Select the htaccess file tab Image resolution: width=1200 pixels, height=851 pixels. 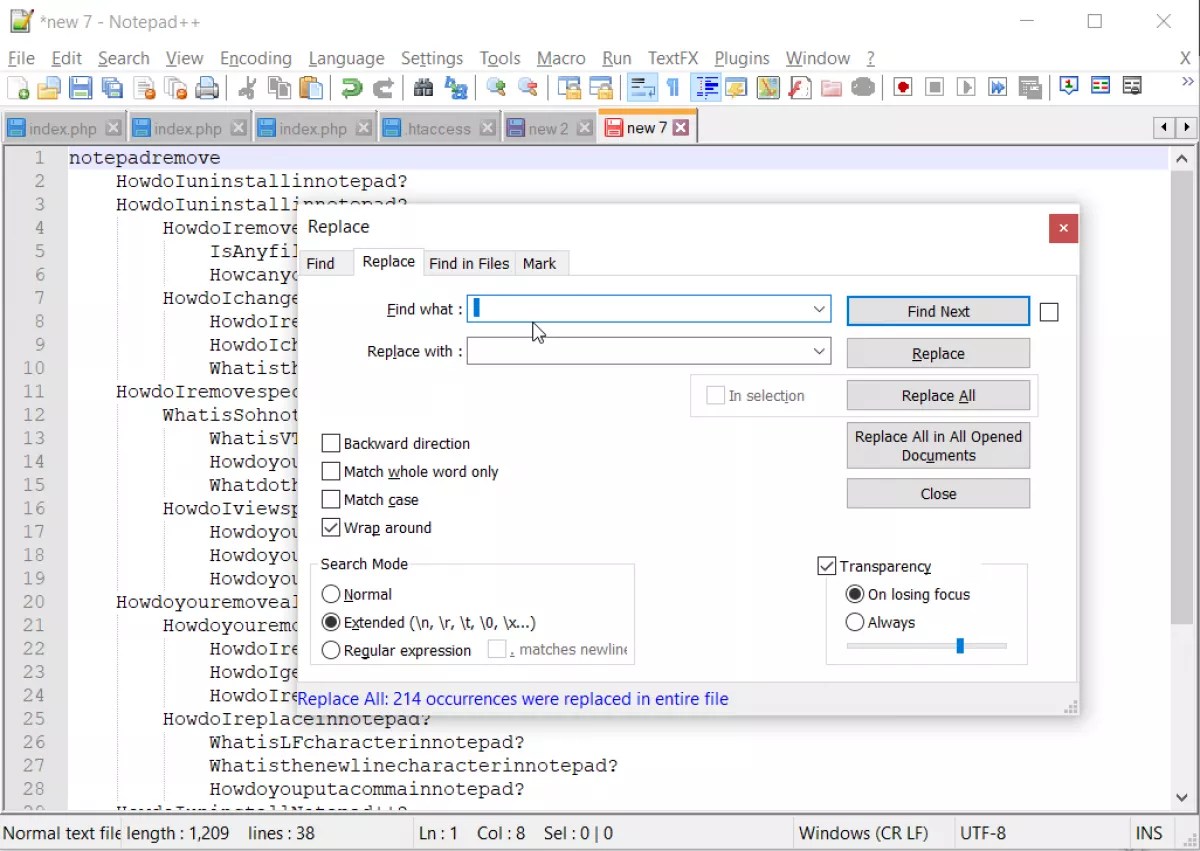[x=440, y=127]
